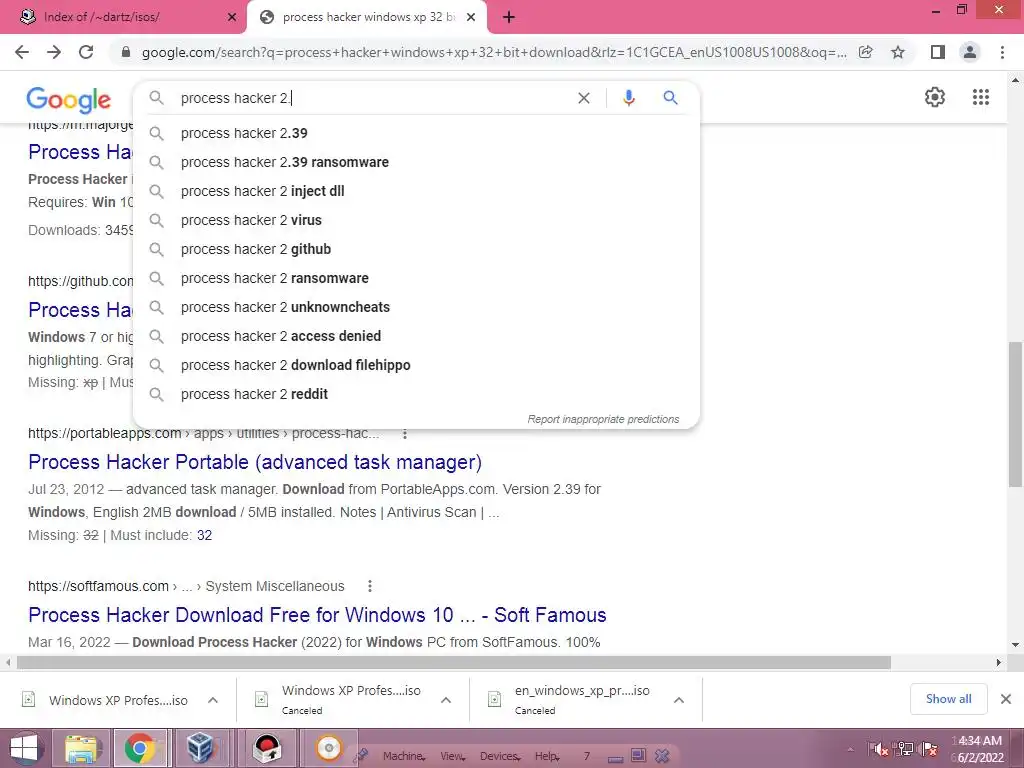Screen dimensions: 1024x768
Task: Click the Google logo
Action: pos(69,99)
